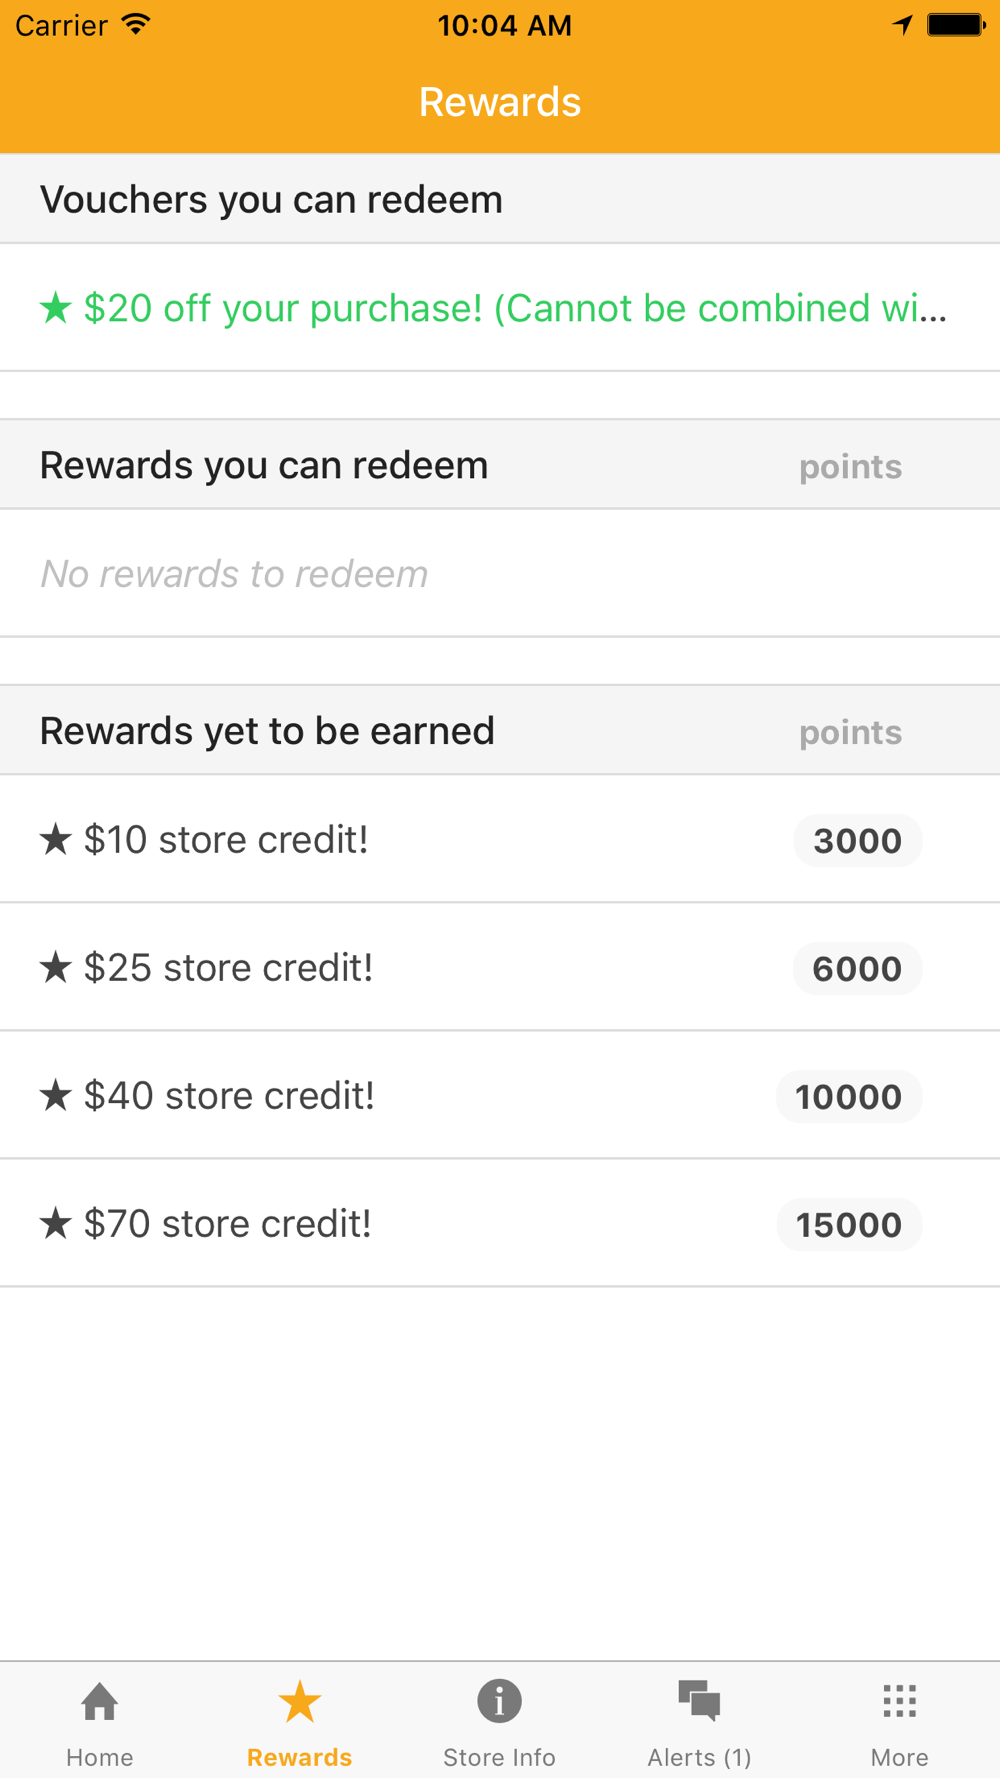Tap the 10000 points badge

pyautogui.click(x=849, y=1097)
